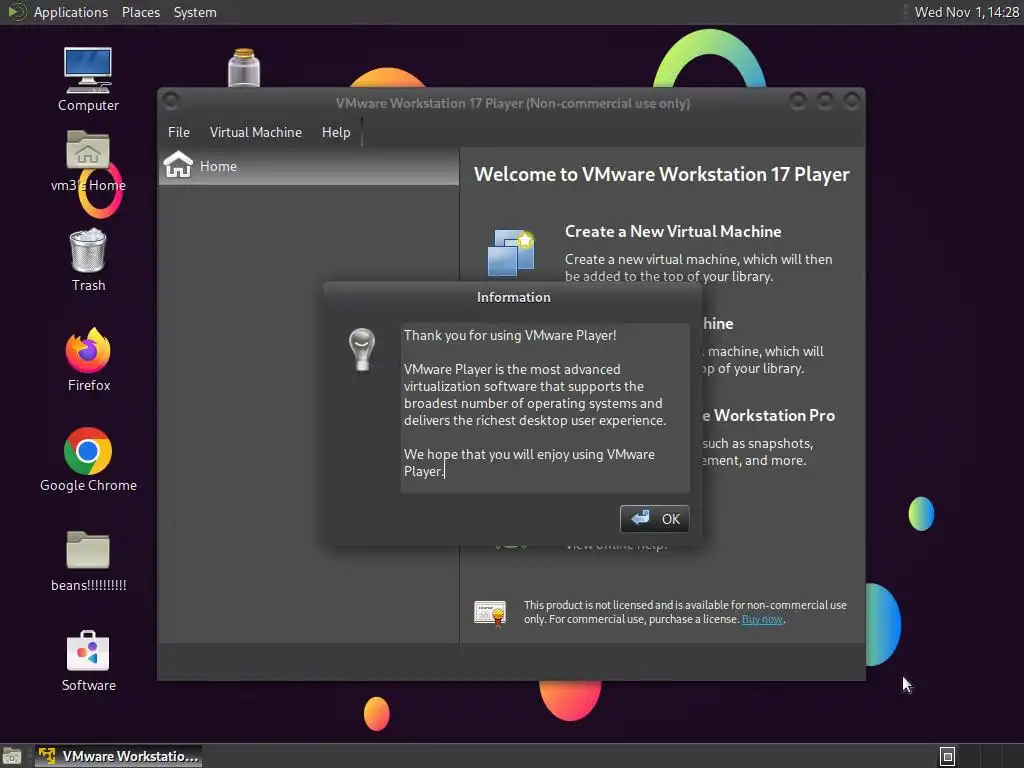The width and height of the screenshot is (1024, 768).
Task: Click the Create a New Virtual Machine icon
Action: pyautogui.click(x=511, y=253)
